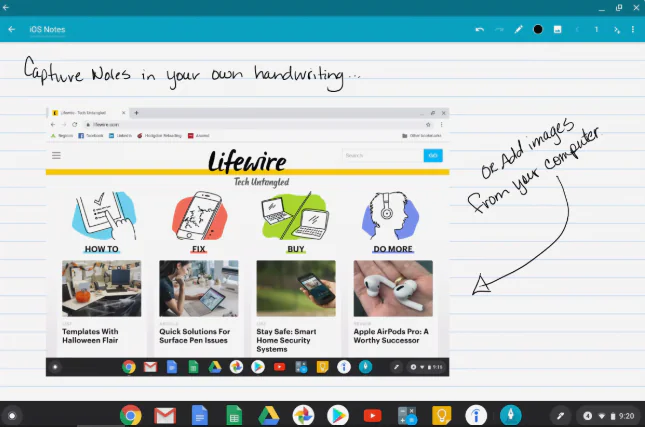Open YouTube from the bottom shelf
The height and width of the screenshot is (427, 645).
pyautogui.click(x=372, y=415)
